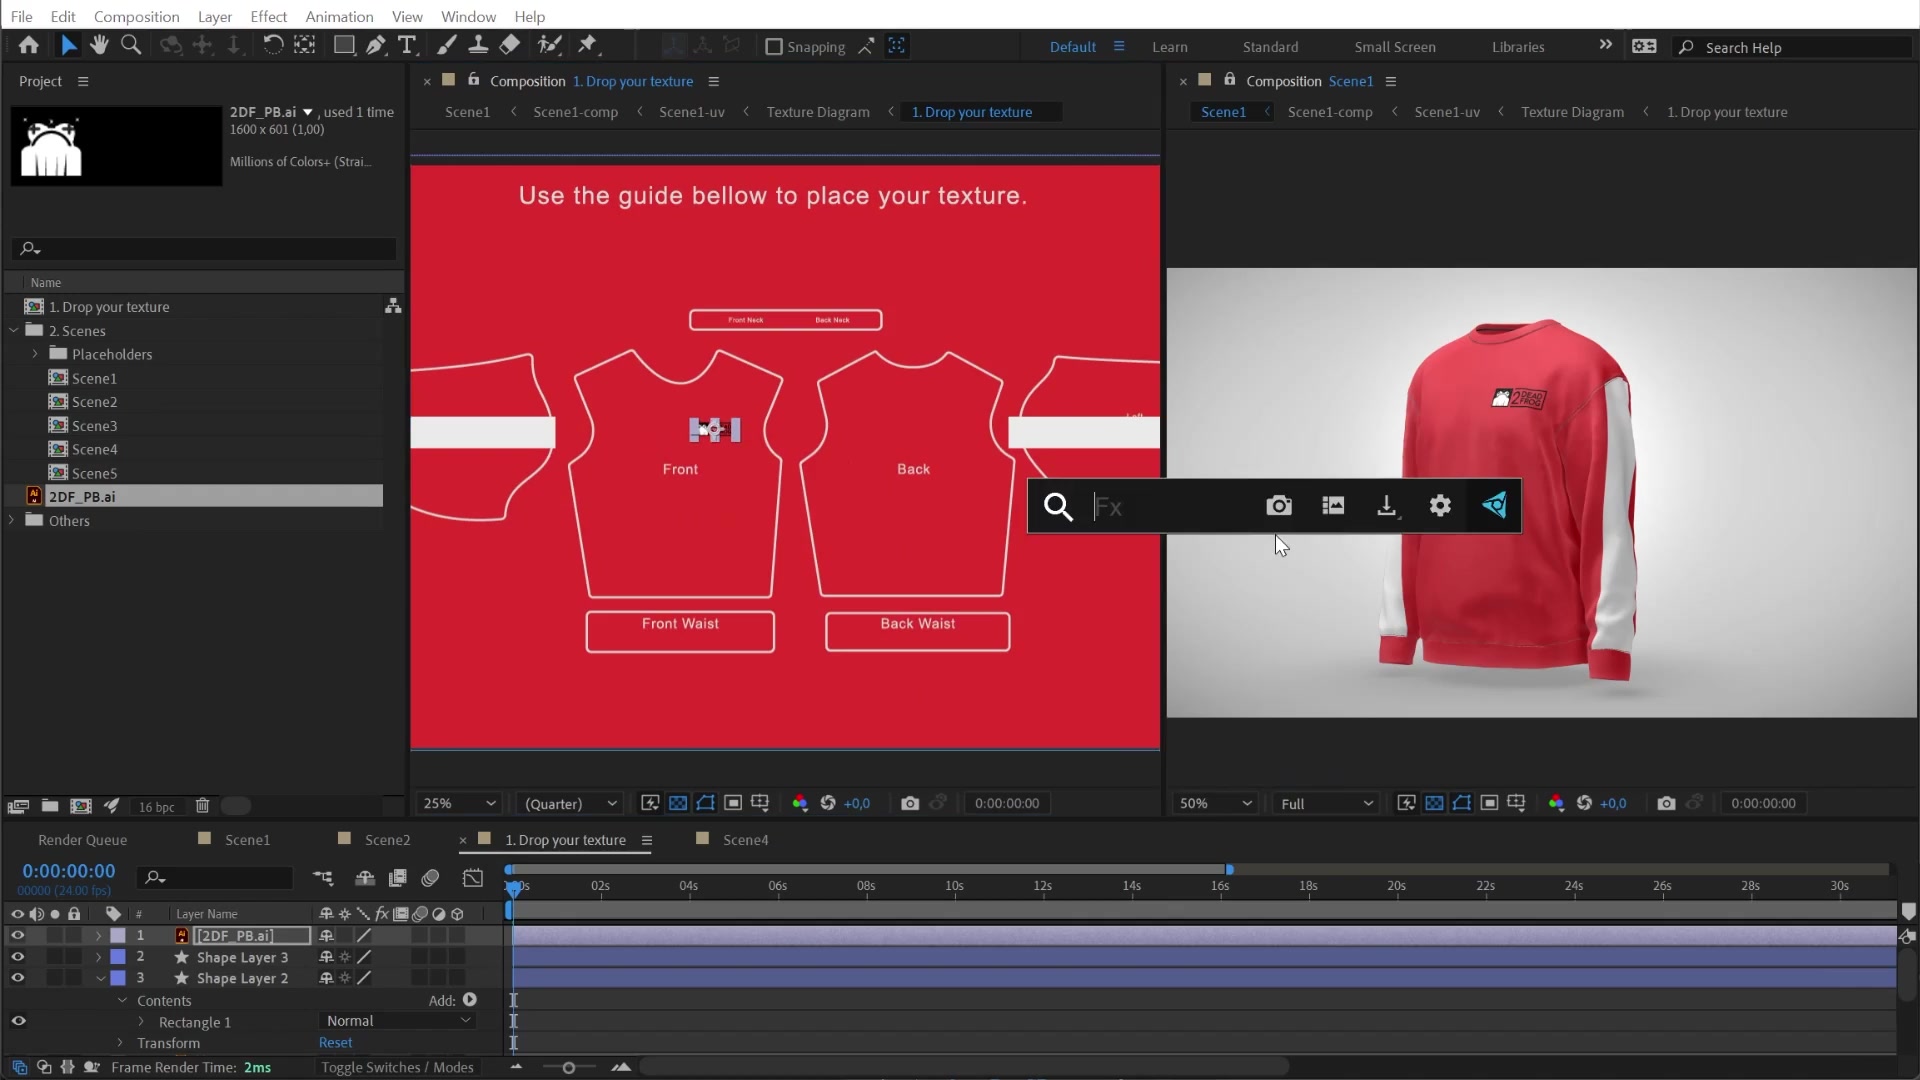The width and height of the screenshot is (1920, 1080).
Task: Create new folder in Project panel
Action: coord(50,806)
